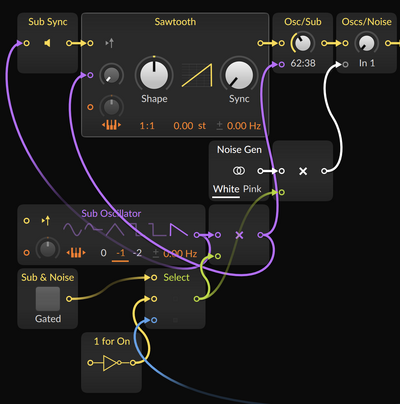The image size is (400, 404).
Task: Click the speaker icon in Sub Sync
Action: (47, 43)
